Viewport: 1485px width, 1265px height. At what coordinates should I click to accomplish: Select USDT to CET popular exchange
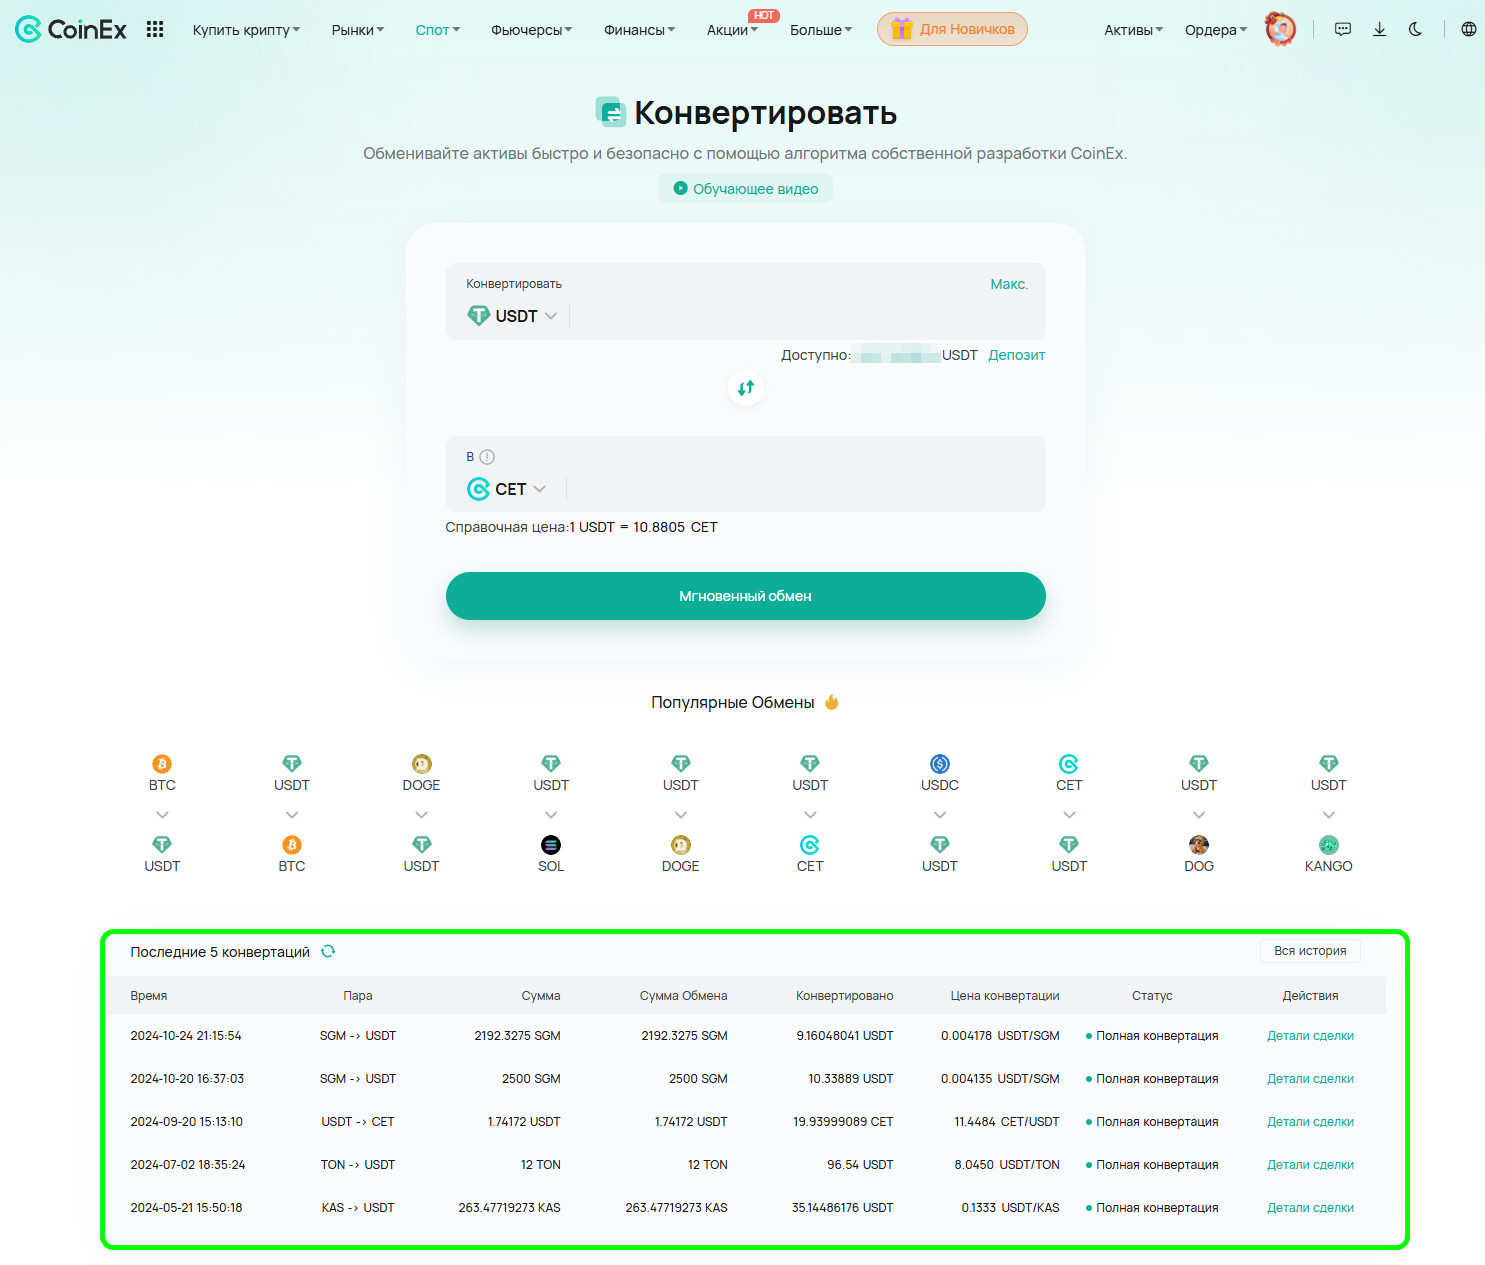click(x=810, y=814)
